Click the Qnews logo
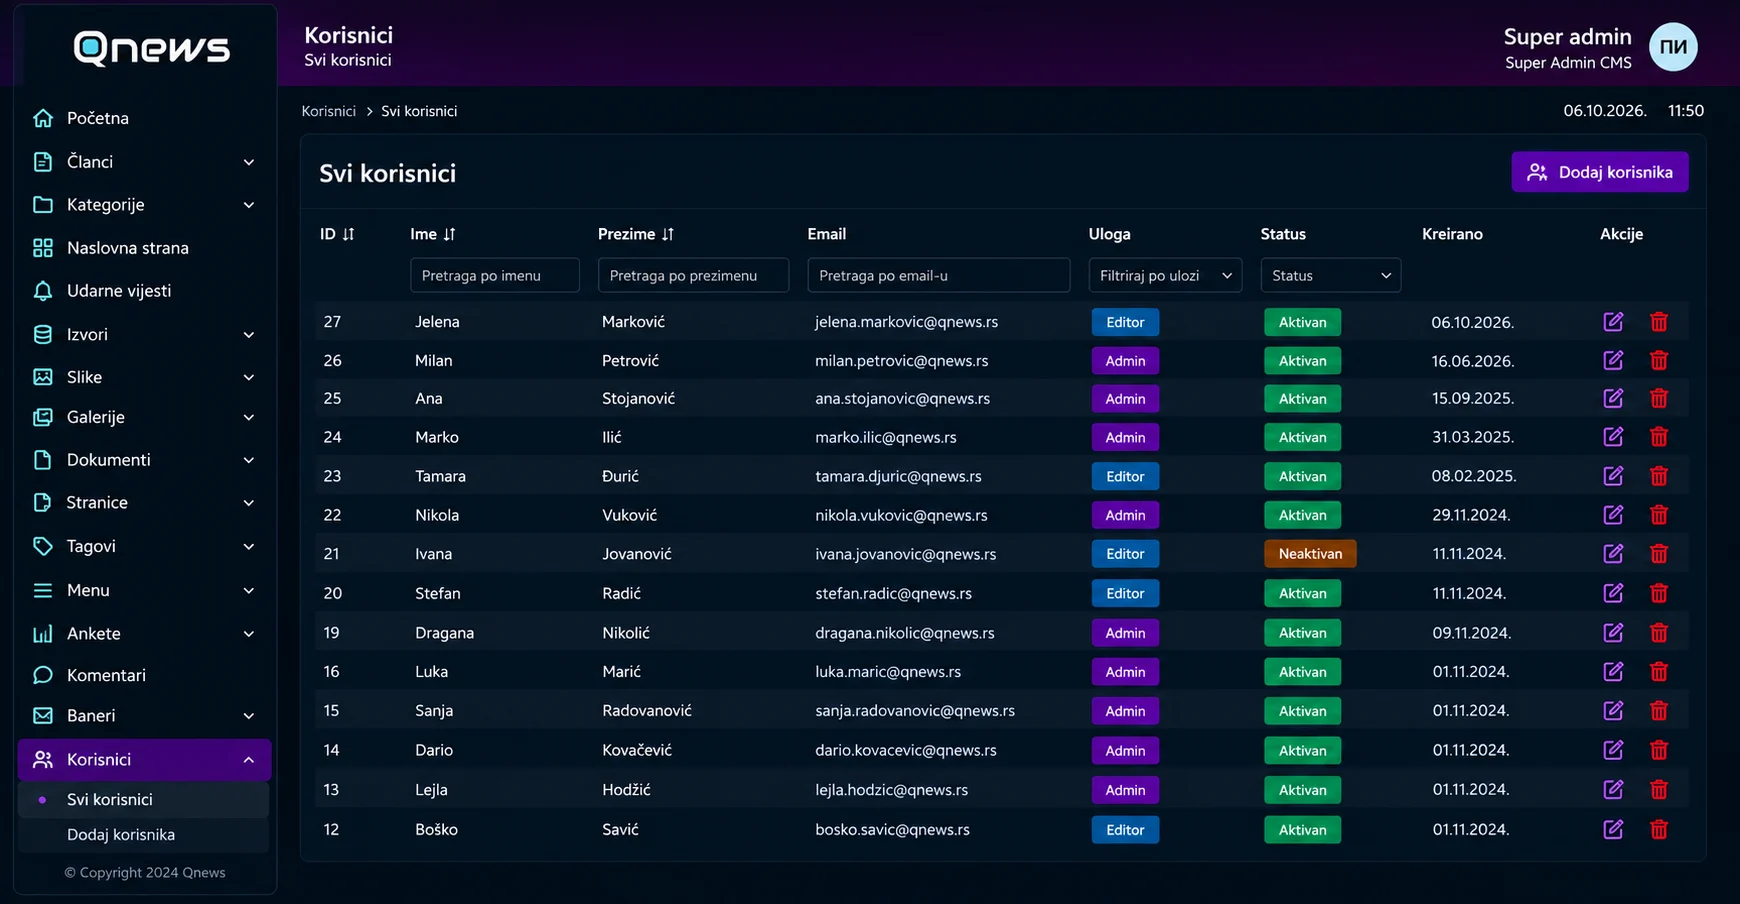 [151, 48]
